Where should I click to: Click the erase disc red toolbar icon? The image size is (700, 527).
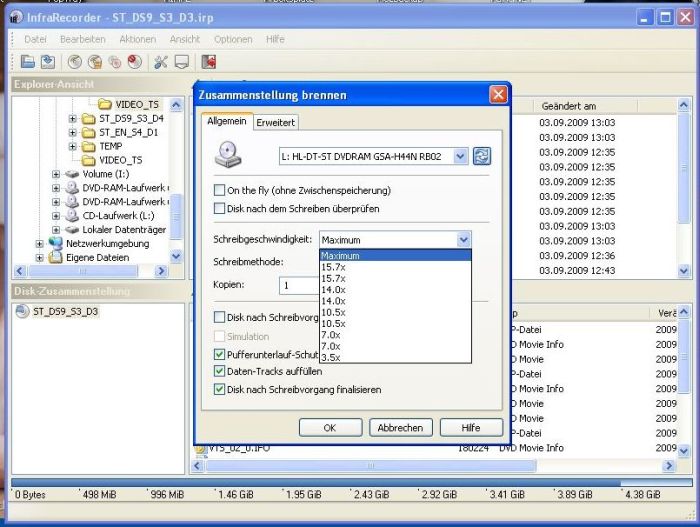pyautogui.click(x=133, y=62)
